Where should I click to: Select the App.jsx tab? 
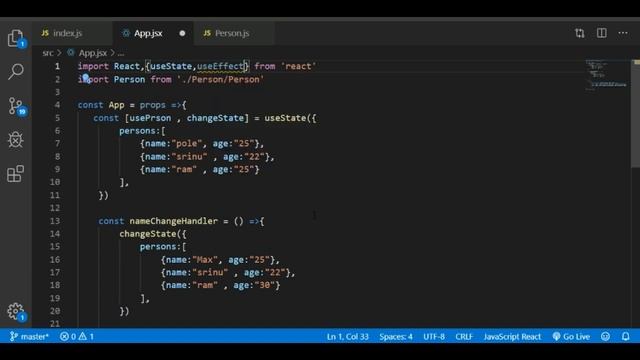(148, 33)
